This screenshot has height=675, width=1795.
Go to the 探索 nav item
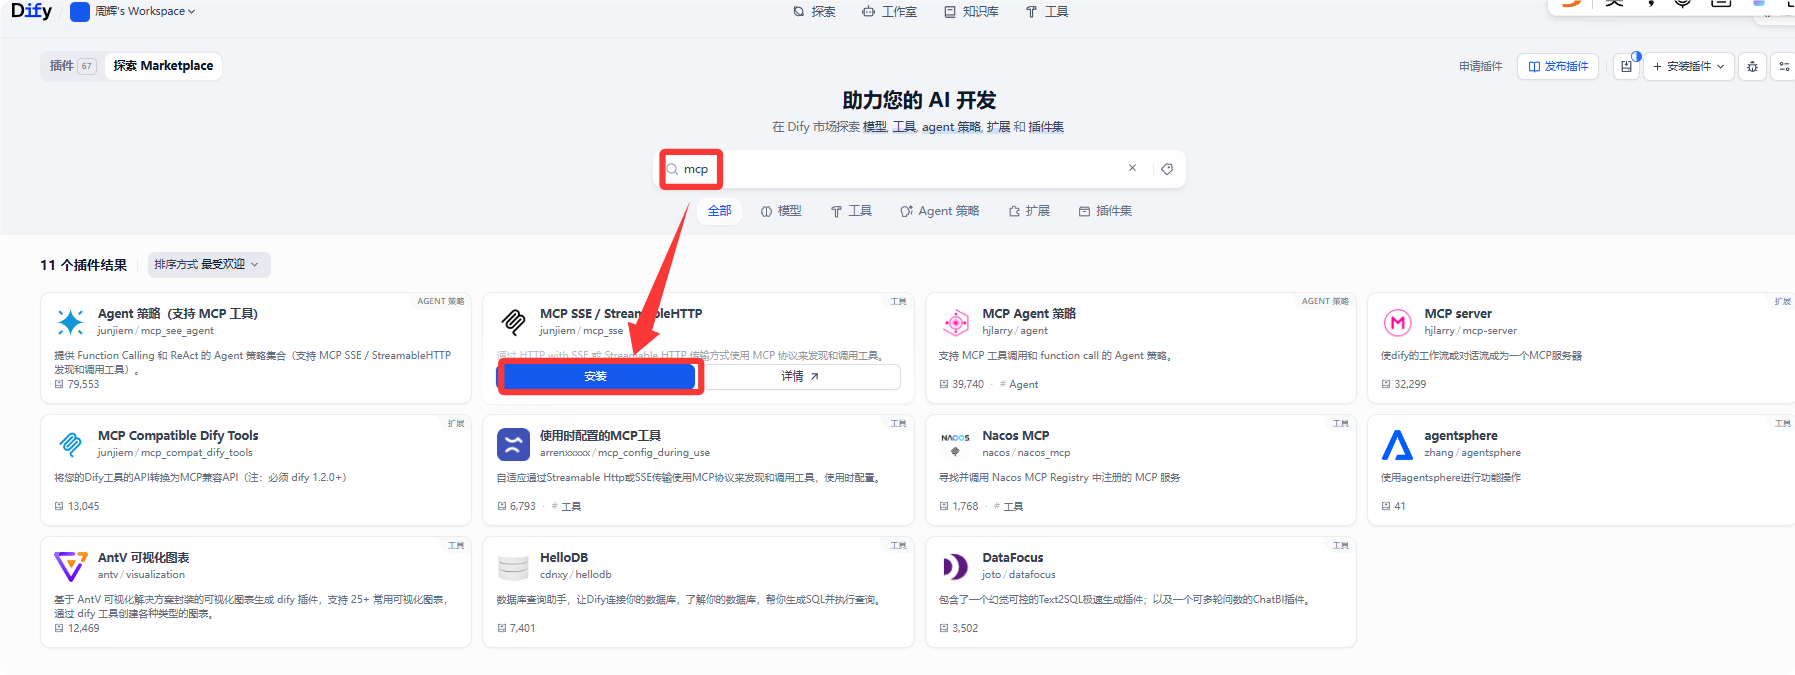click(x=814, y=12)
